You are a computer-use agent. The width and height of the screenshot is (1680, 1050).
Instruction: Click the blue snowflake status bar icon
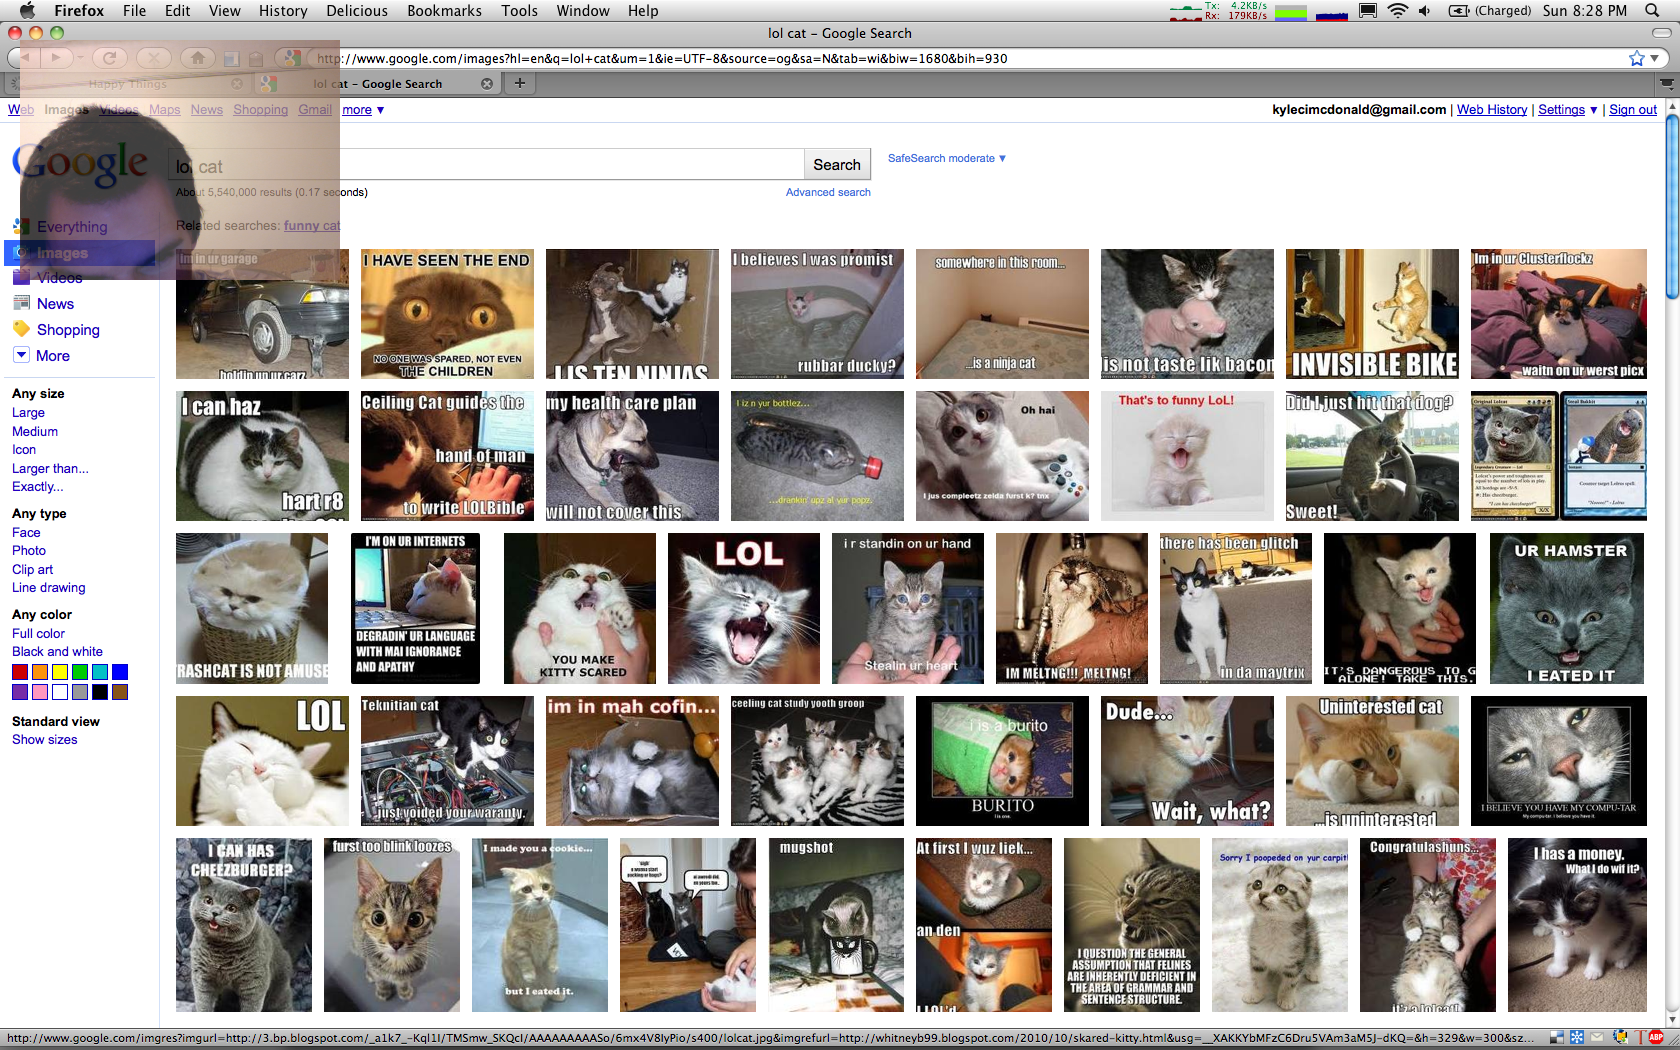pyautogui.click(x=1577, y=1037)
